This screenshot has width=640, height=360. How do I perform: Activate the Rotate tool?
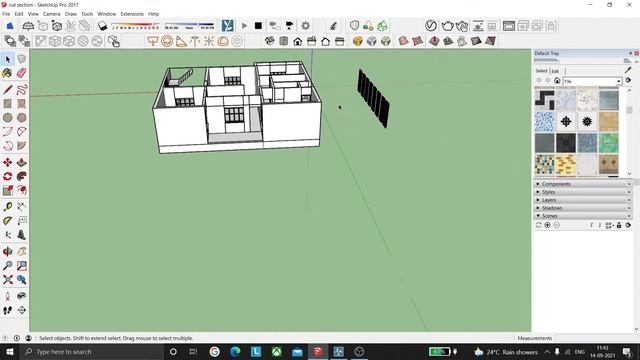pos(7,176)
